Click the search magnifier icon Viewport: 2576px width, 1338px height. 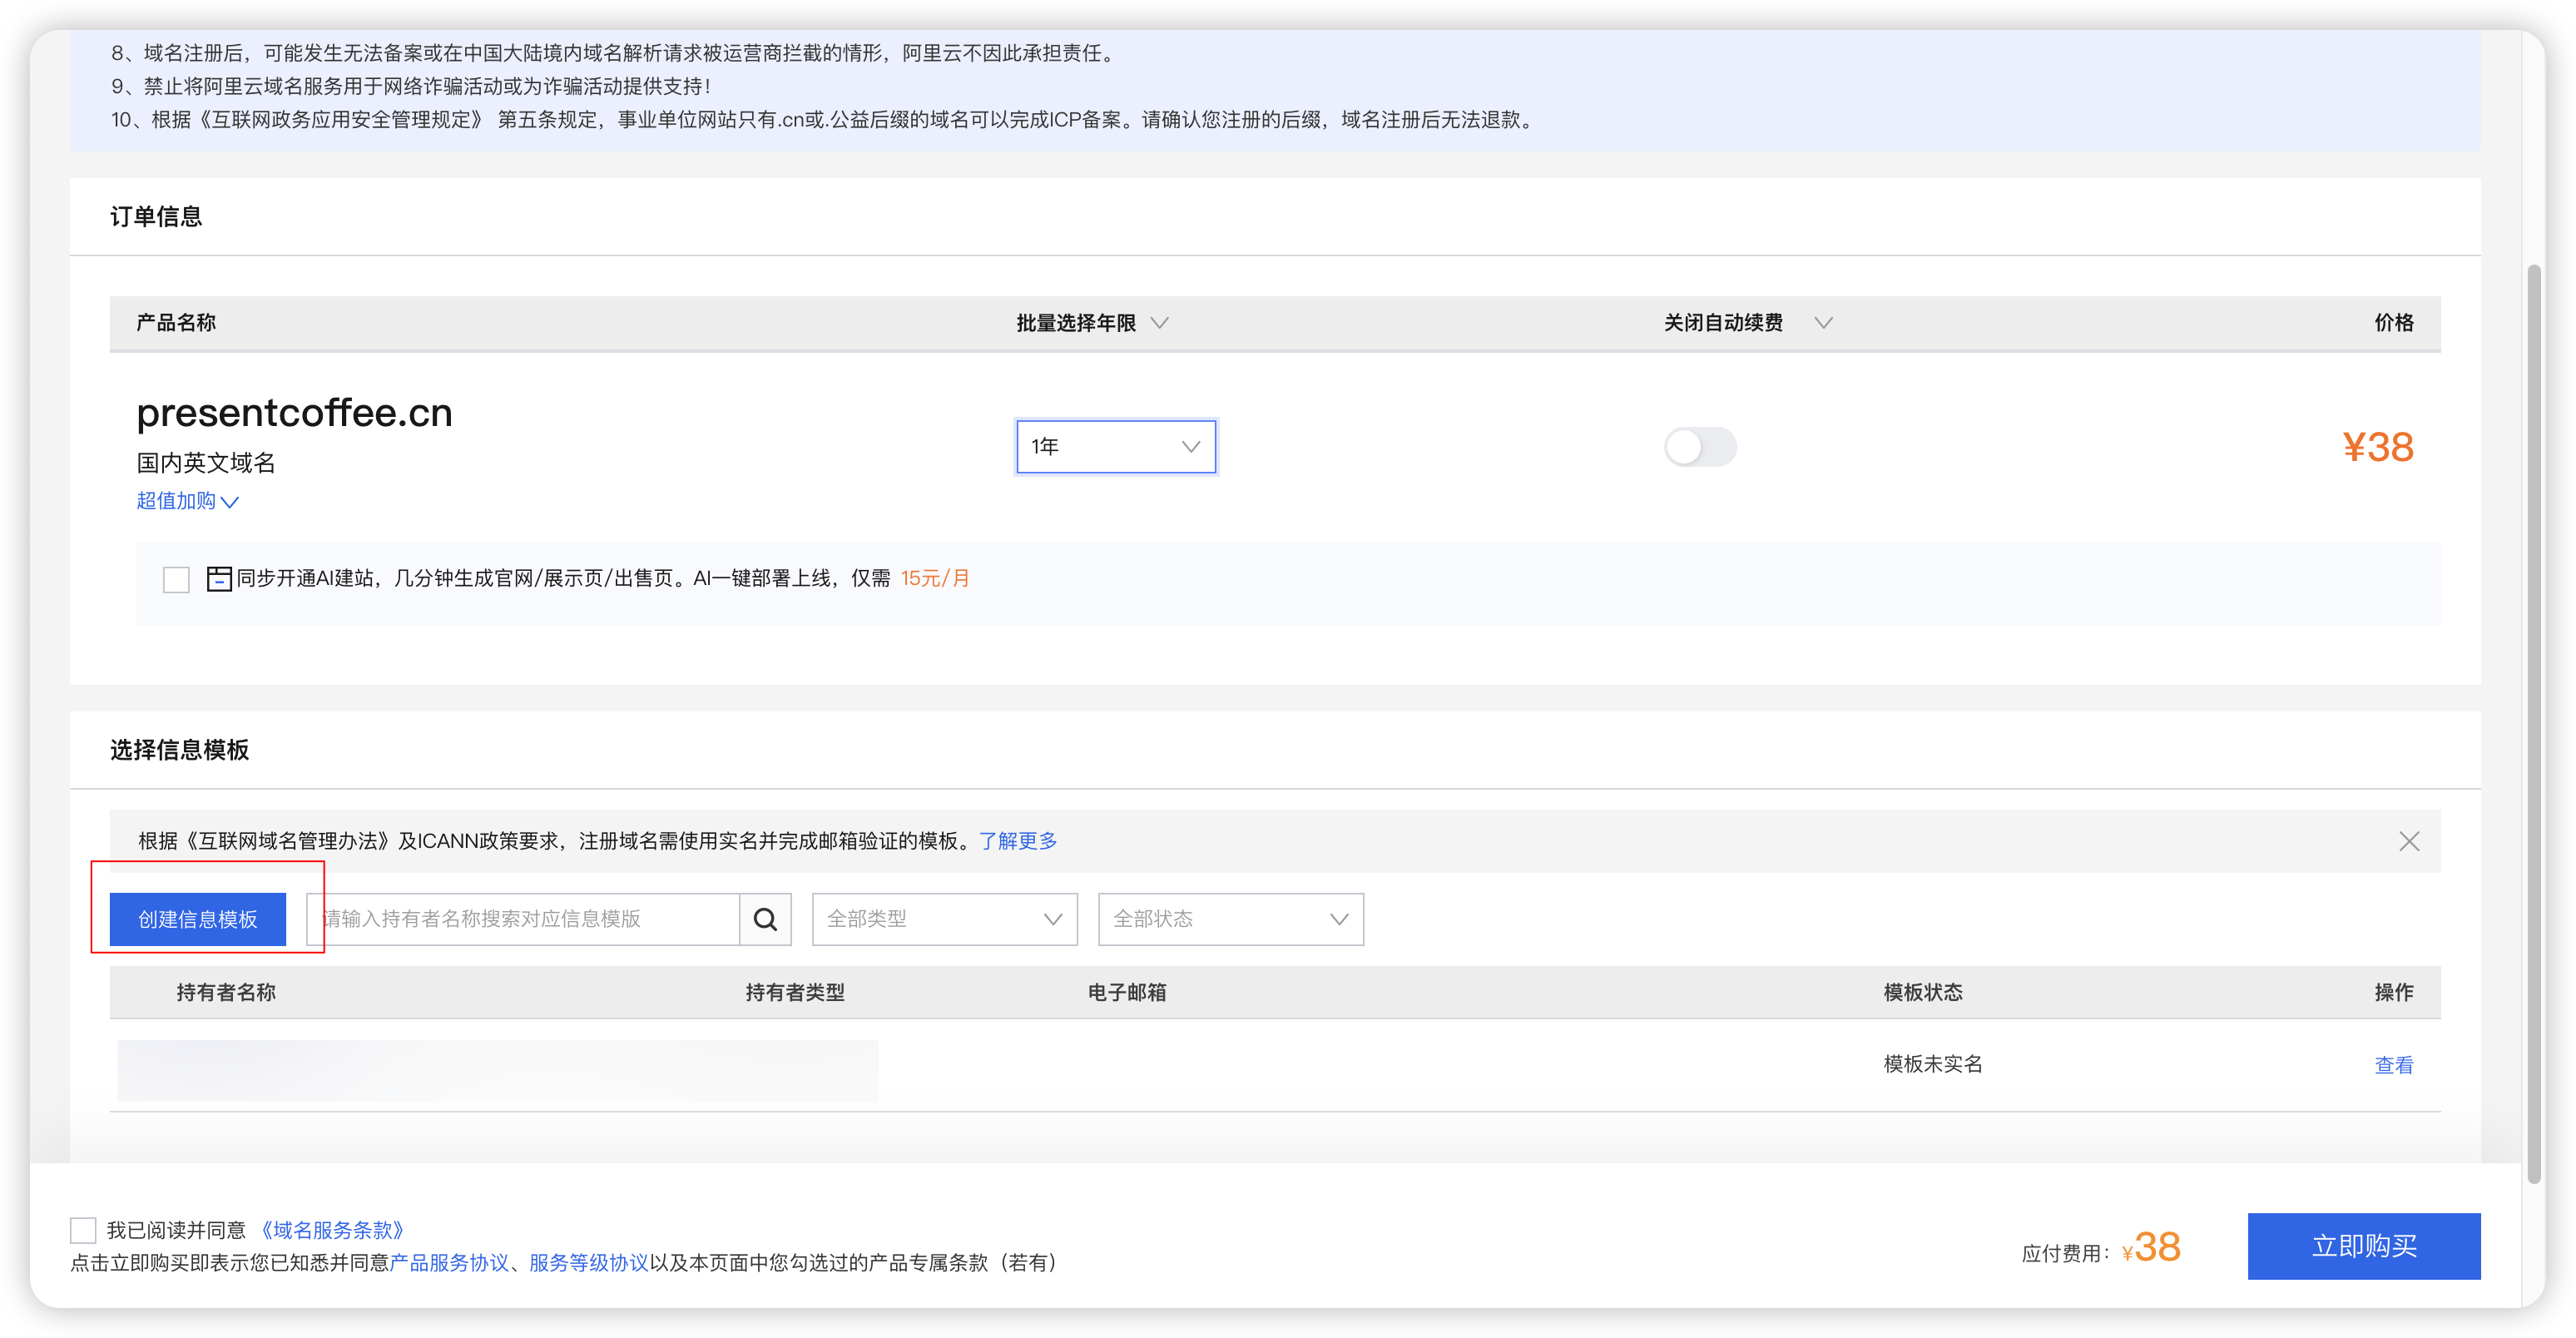(765, 919)
